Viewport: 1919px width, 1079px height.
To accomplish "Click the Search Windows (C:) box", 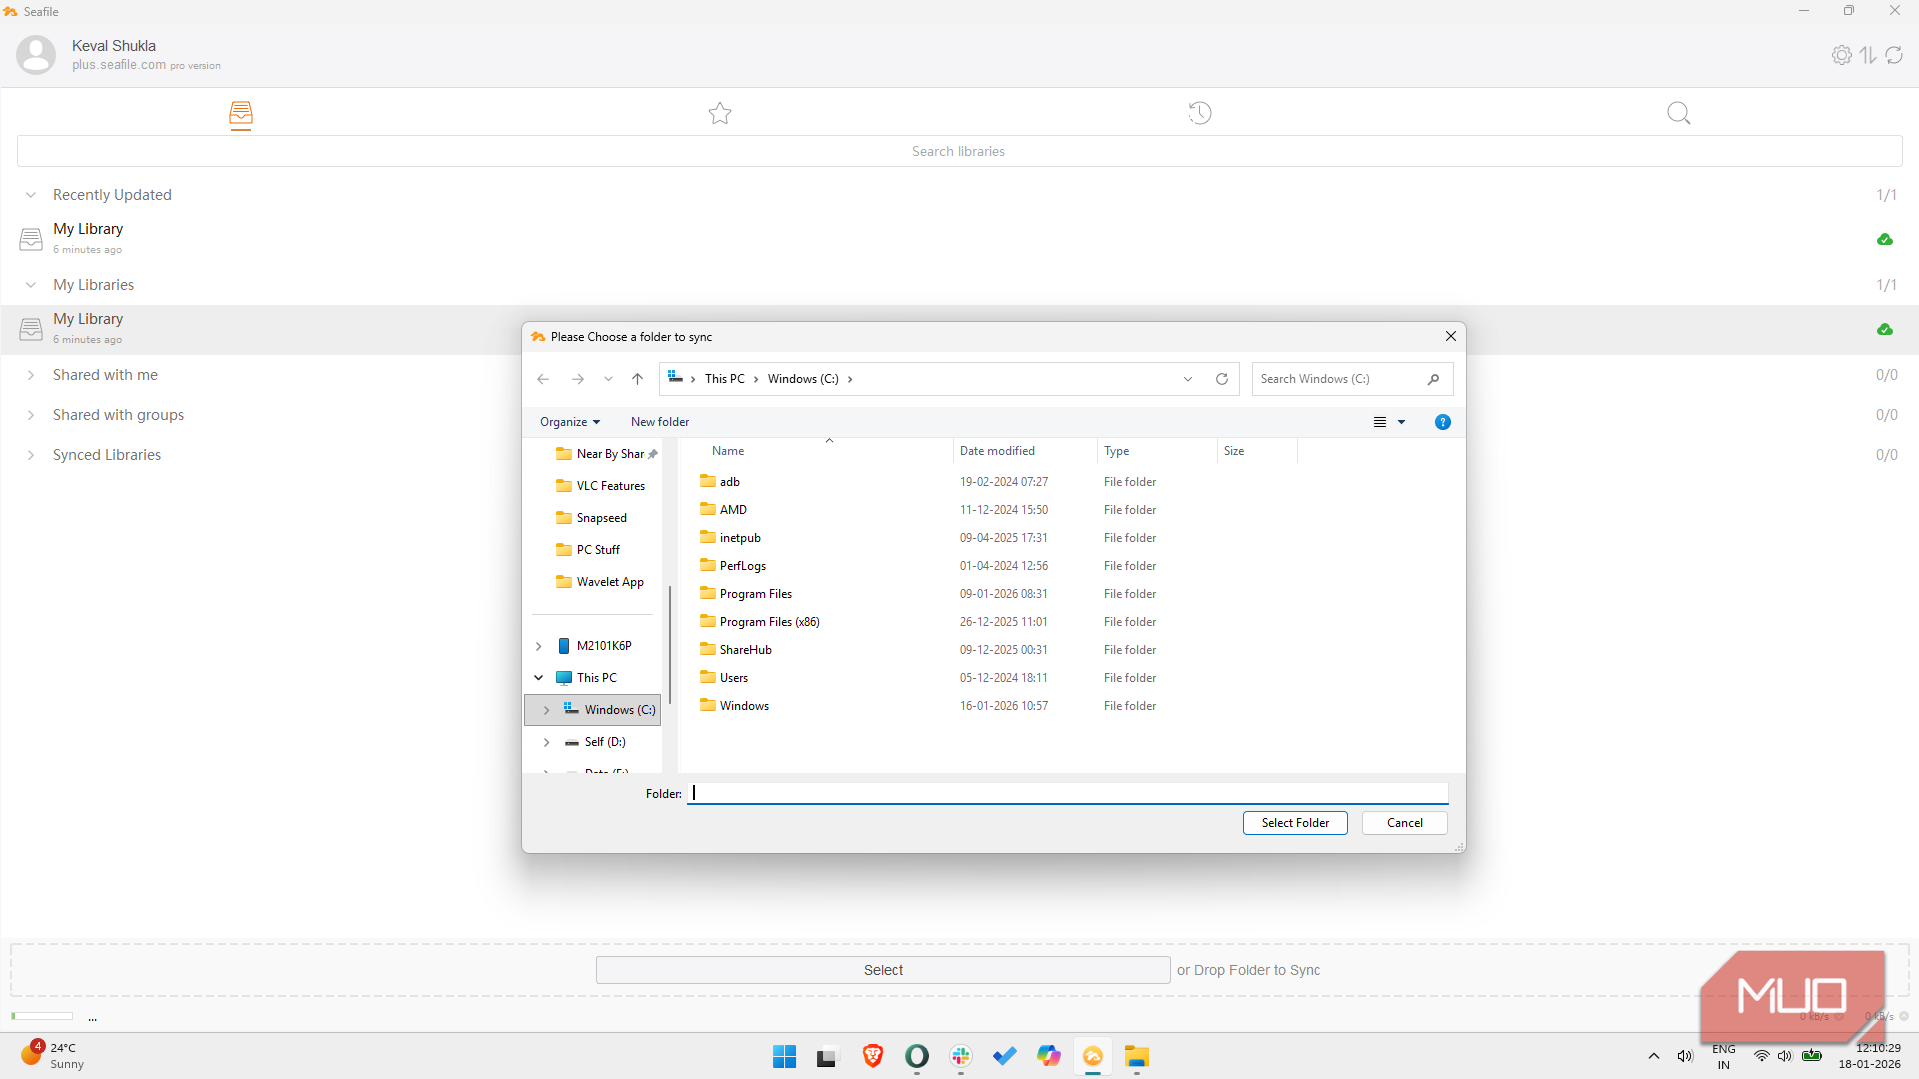I will point(1352,379).
